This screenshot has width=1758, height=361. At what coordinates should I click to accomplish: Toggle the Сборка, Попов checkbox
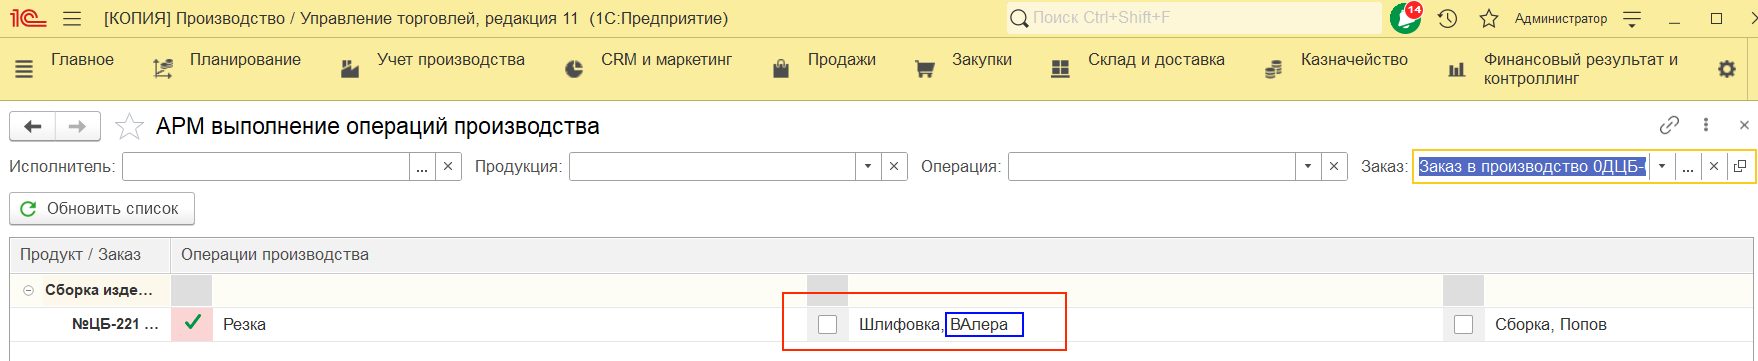click(1463, 324)
